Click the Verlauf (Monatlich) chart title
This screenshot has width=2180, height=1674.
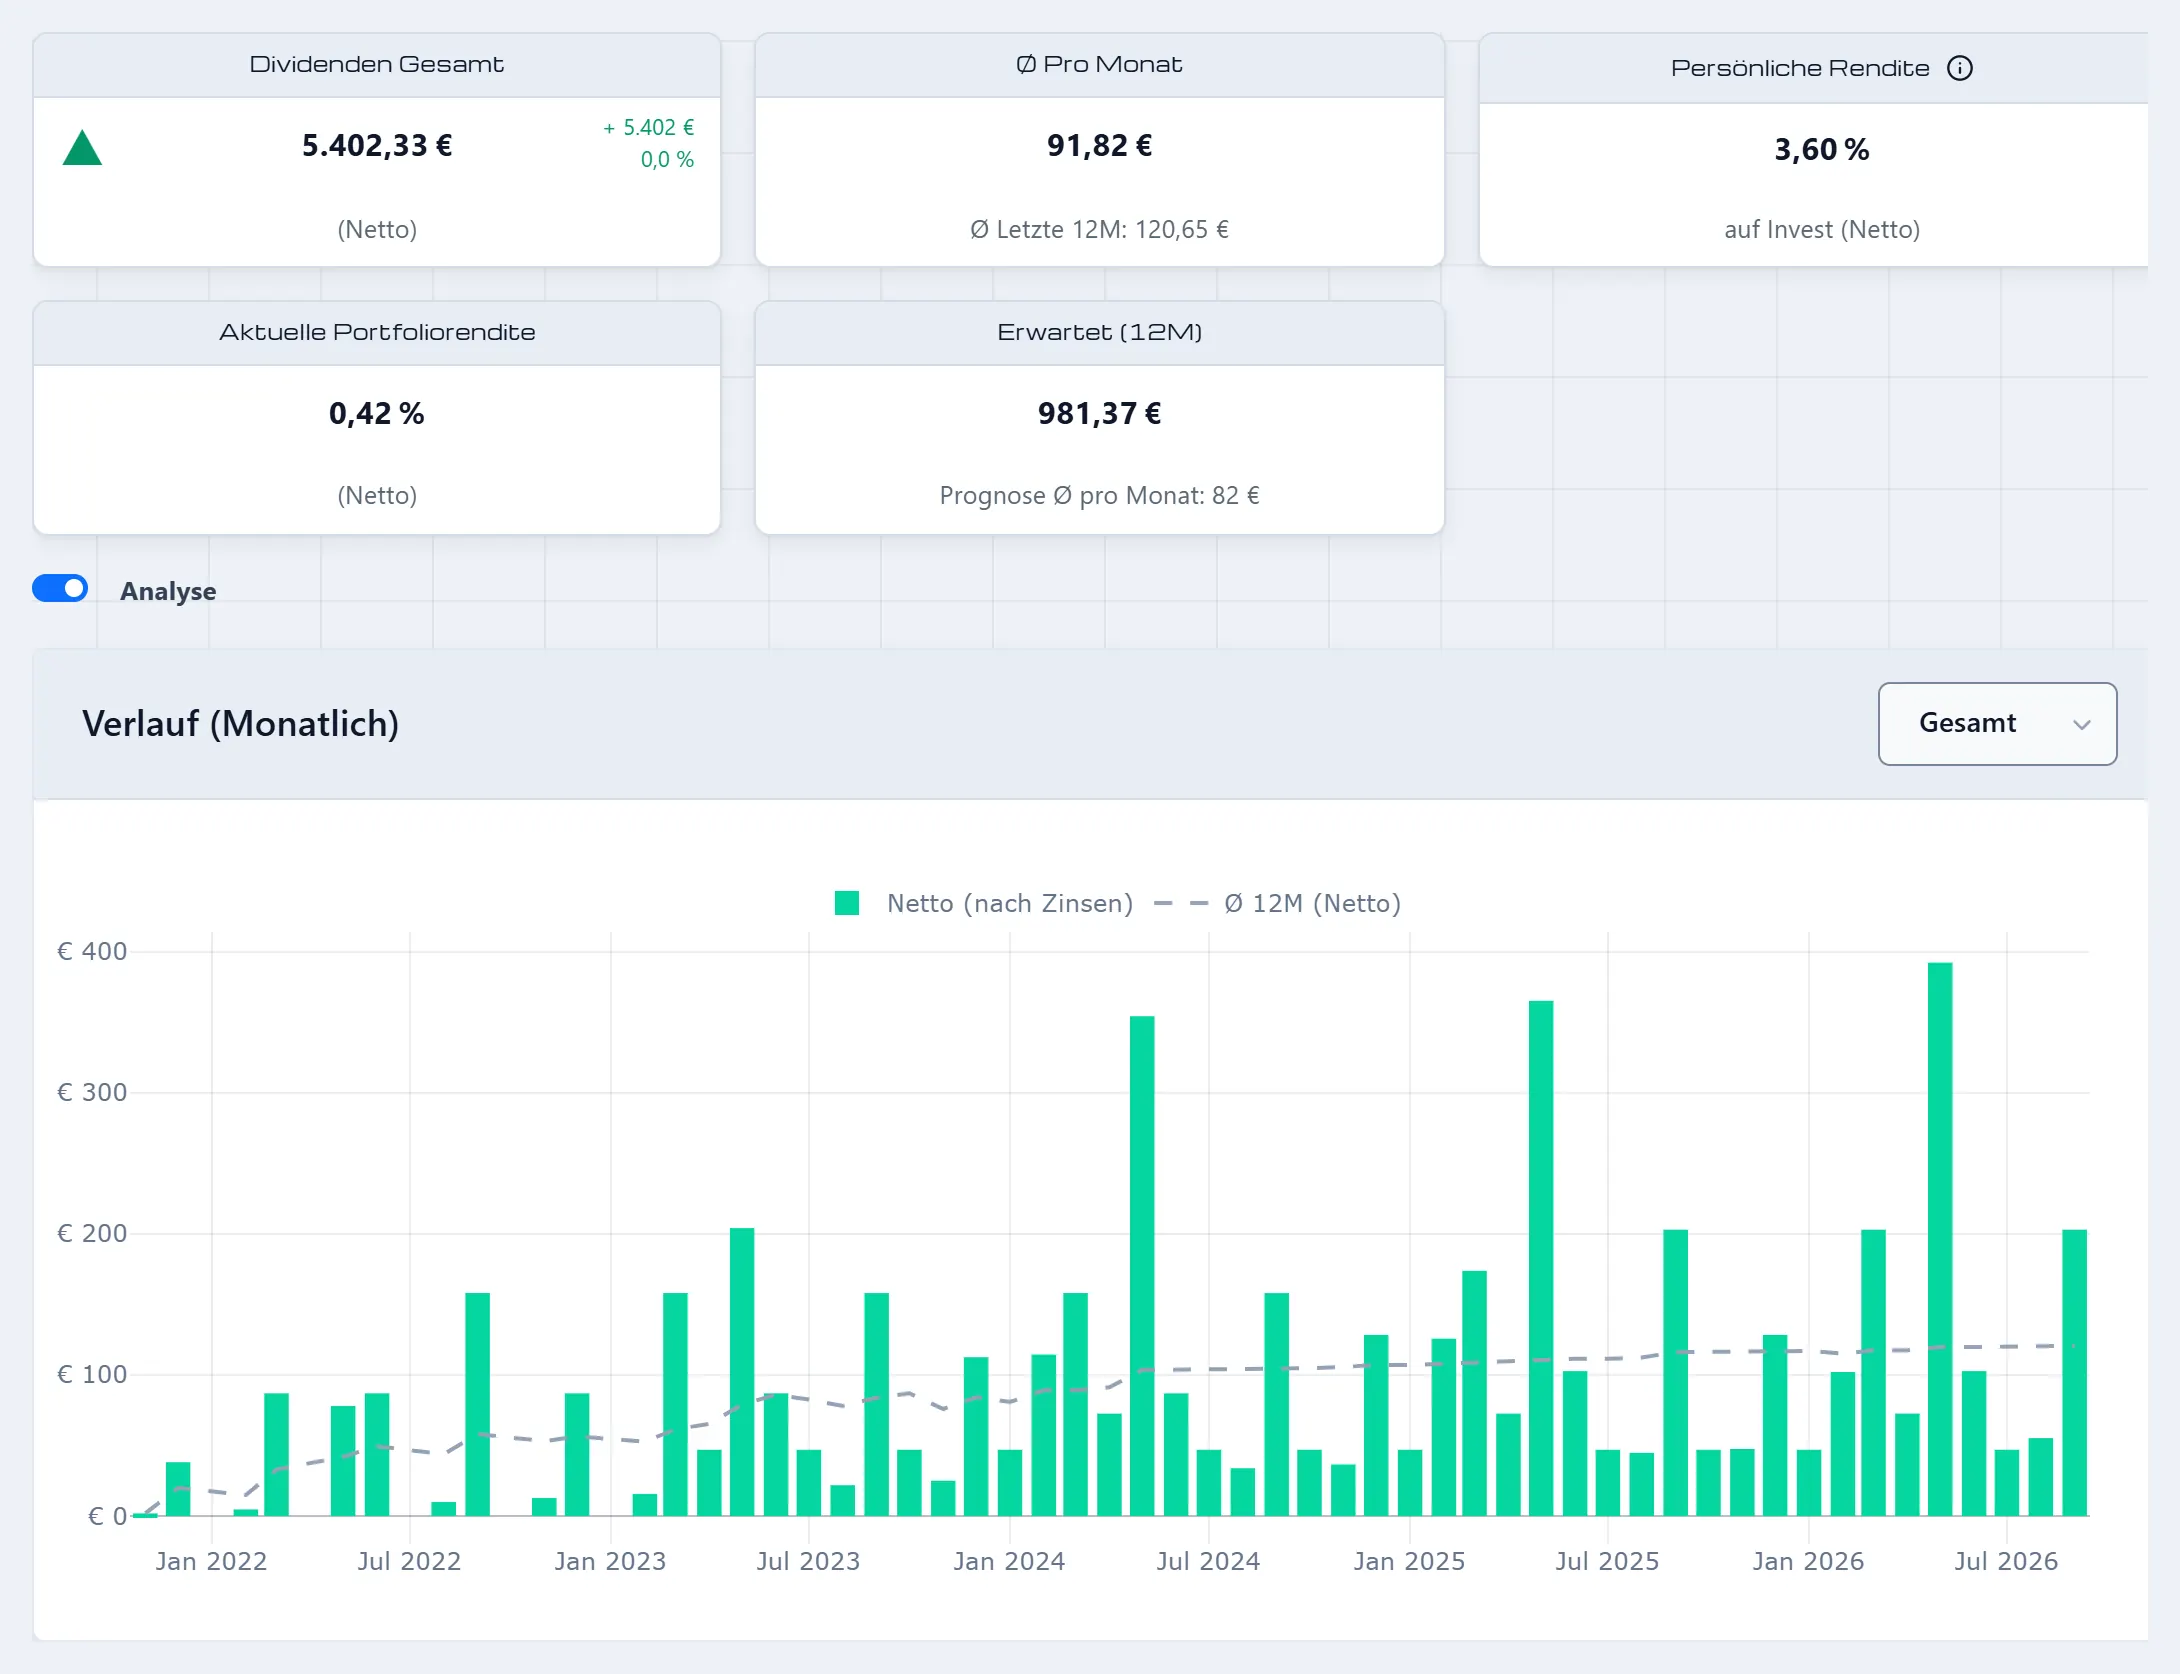click(240, 724)
